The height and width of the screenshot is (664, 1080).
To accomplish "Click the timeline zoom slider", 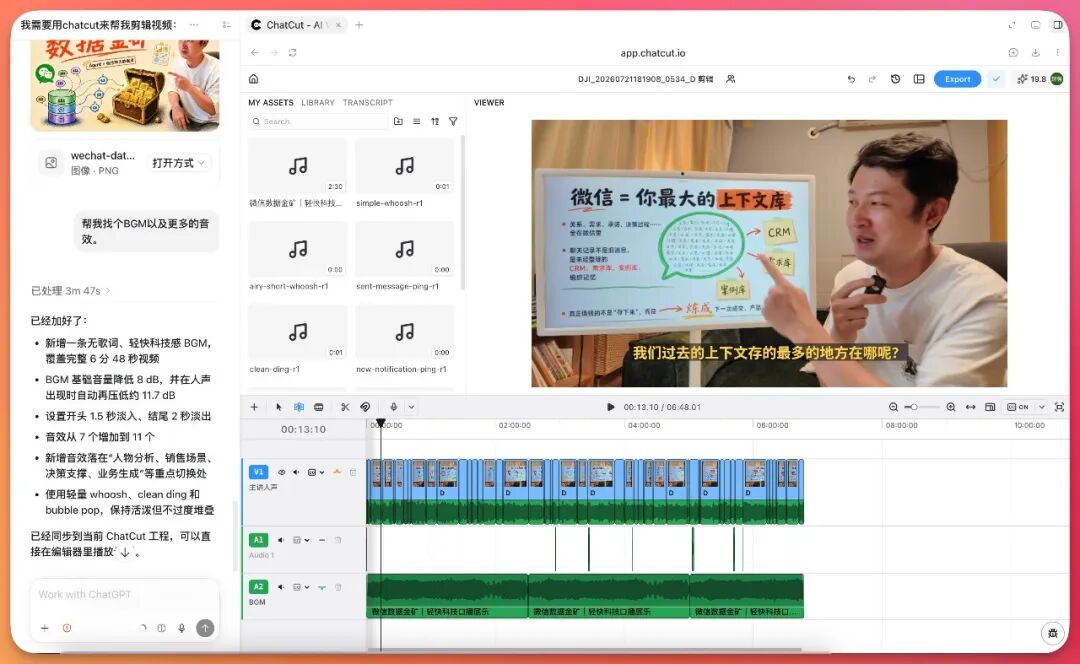I will tap(922, 407).
